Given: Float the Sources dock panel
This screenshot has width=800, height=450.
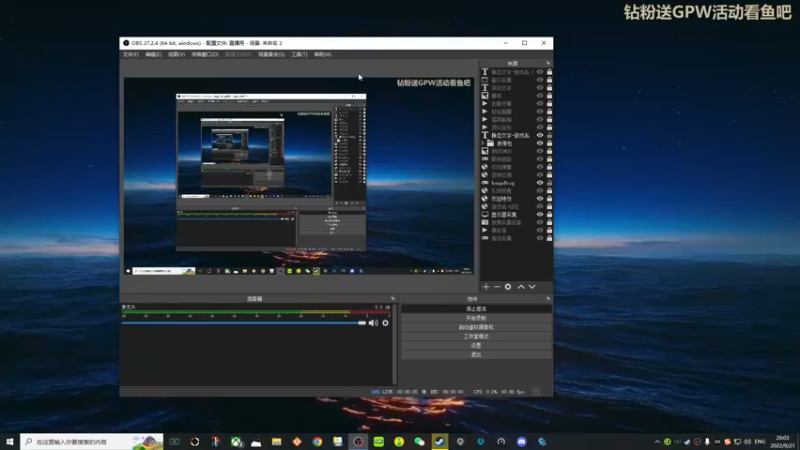Looking at the screenshot, I should click(x=548, y=63).
